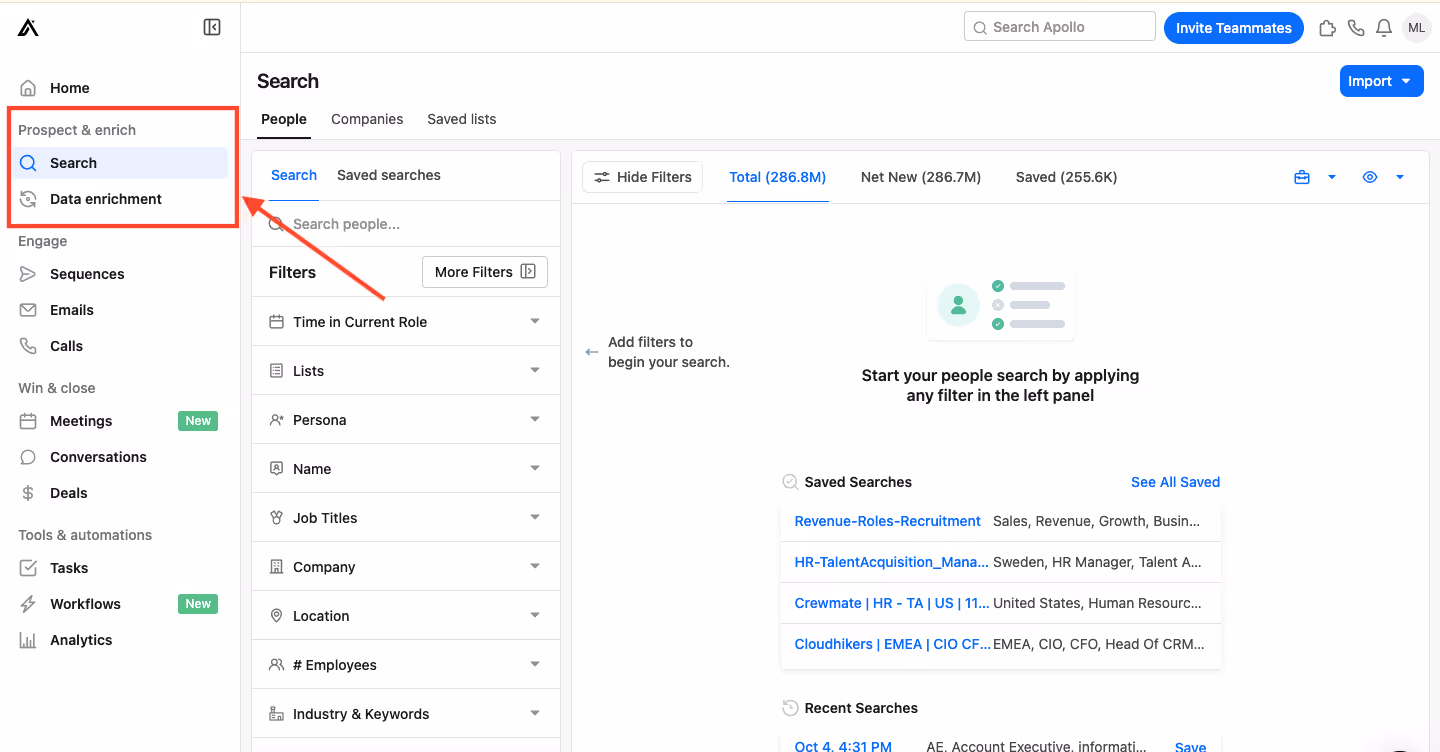The height and width of the screenshot is (752, 1440).
Task: Click the Search item in sidebar
Action: (x=120, y=163)
